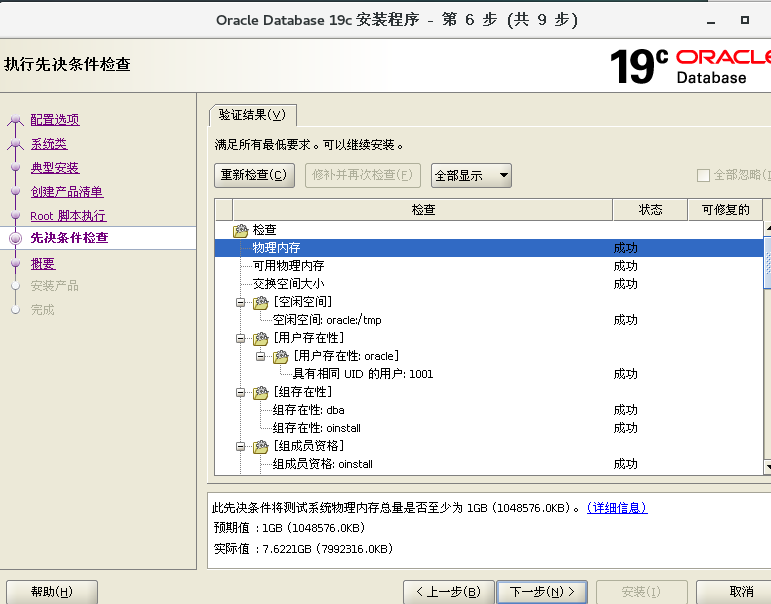Click the step bullet beside 概要
This screenshot has width=771, height=604.
(x=16, y=264)
